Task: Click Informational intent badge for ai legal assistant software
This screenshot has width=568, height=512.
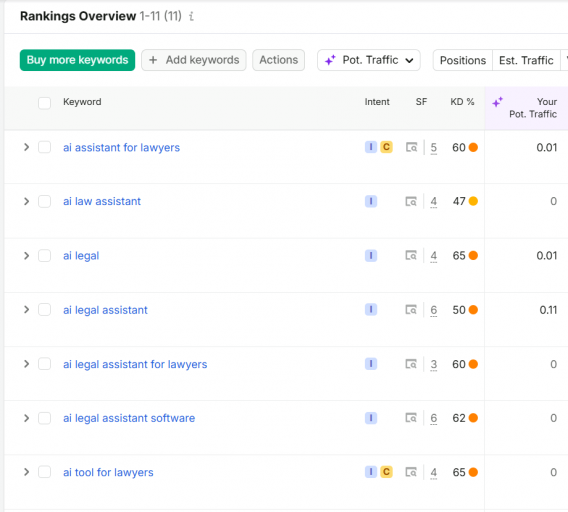Action: pos(371,418)
